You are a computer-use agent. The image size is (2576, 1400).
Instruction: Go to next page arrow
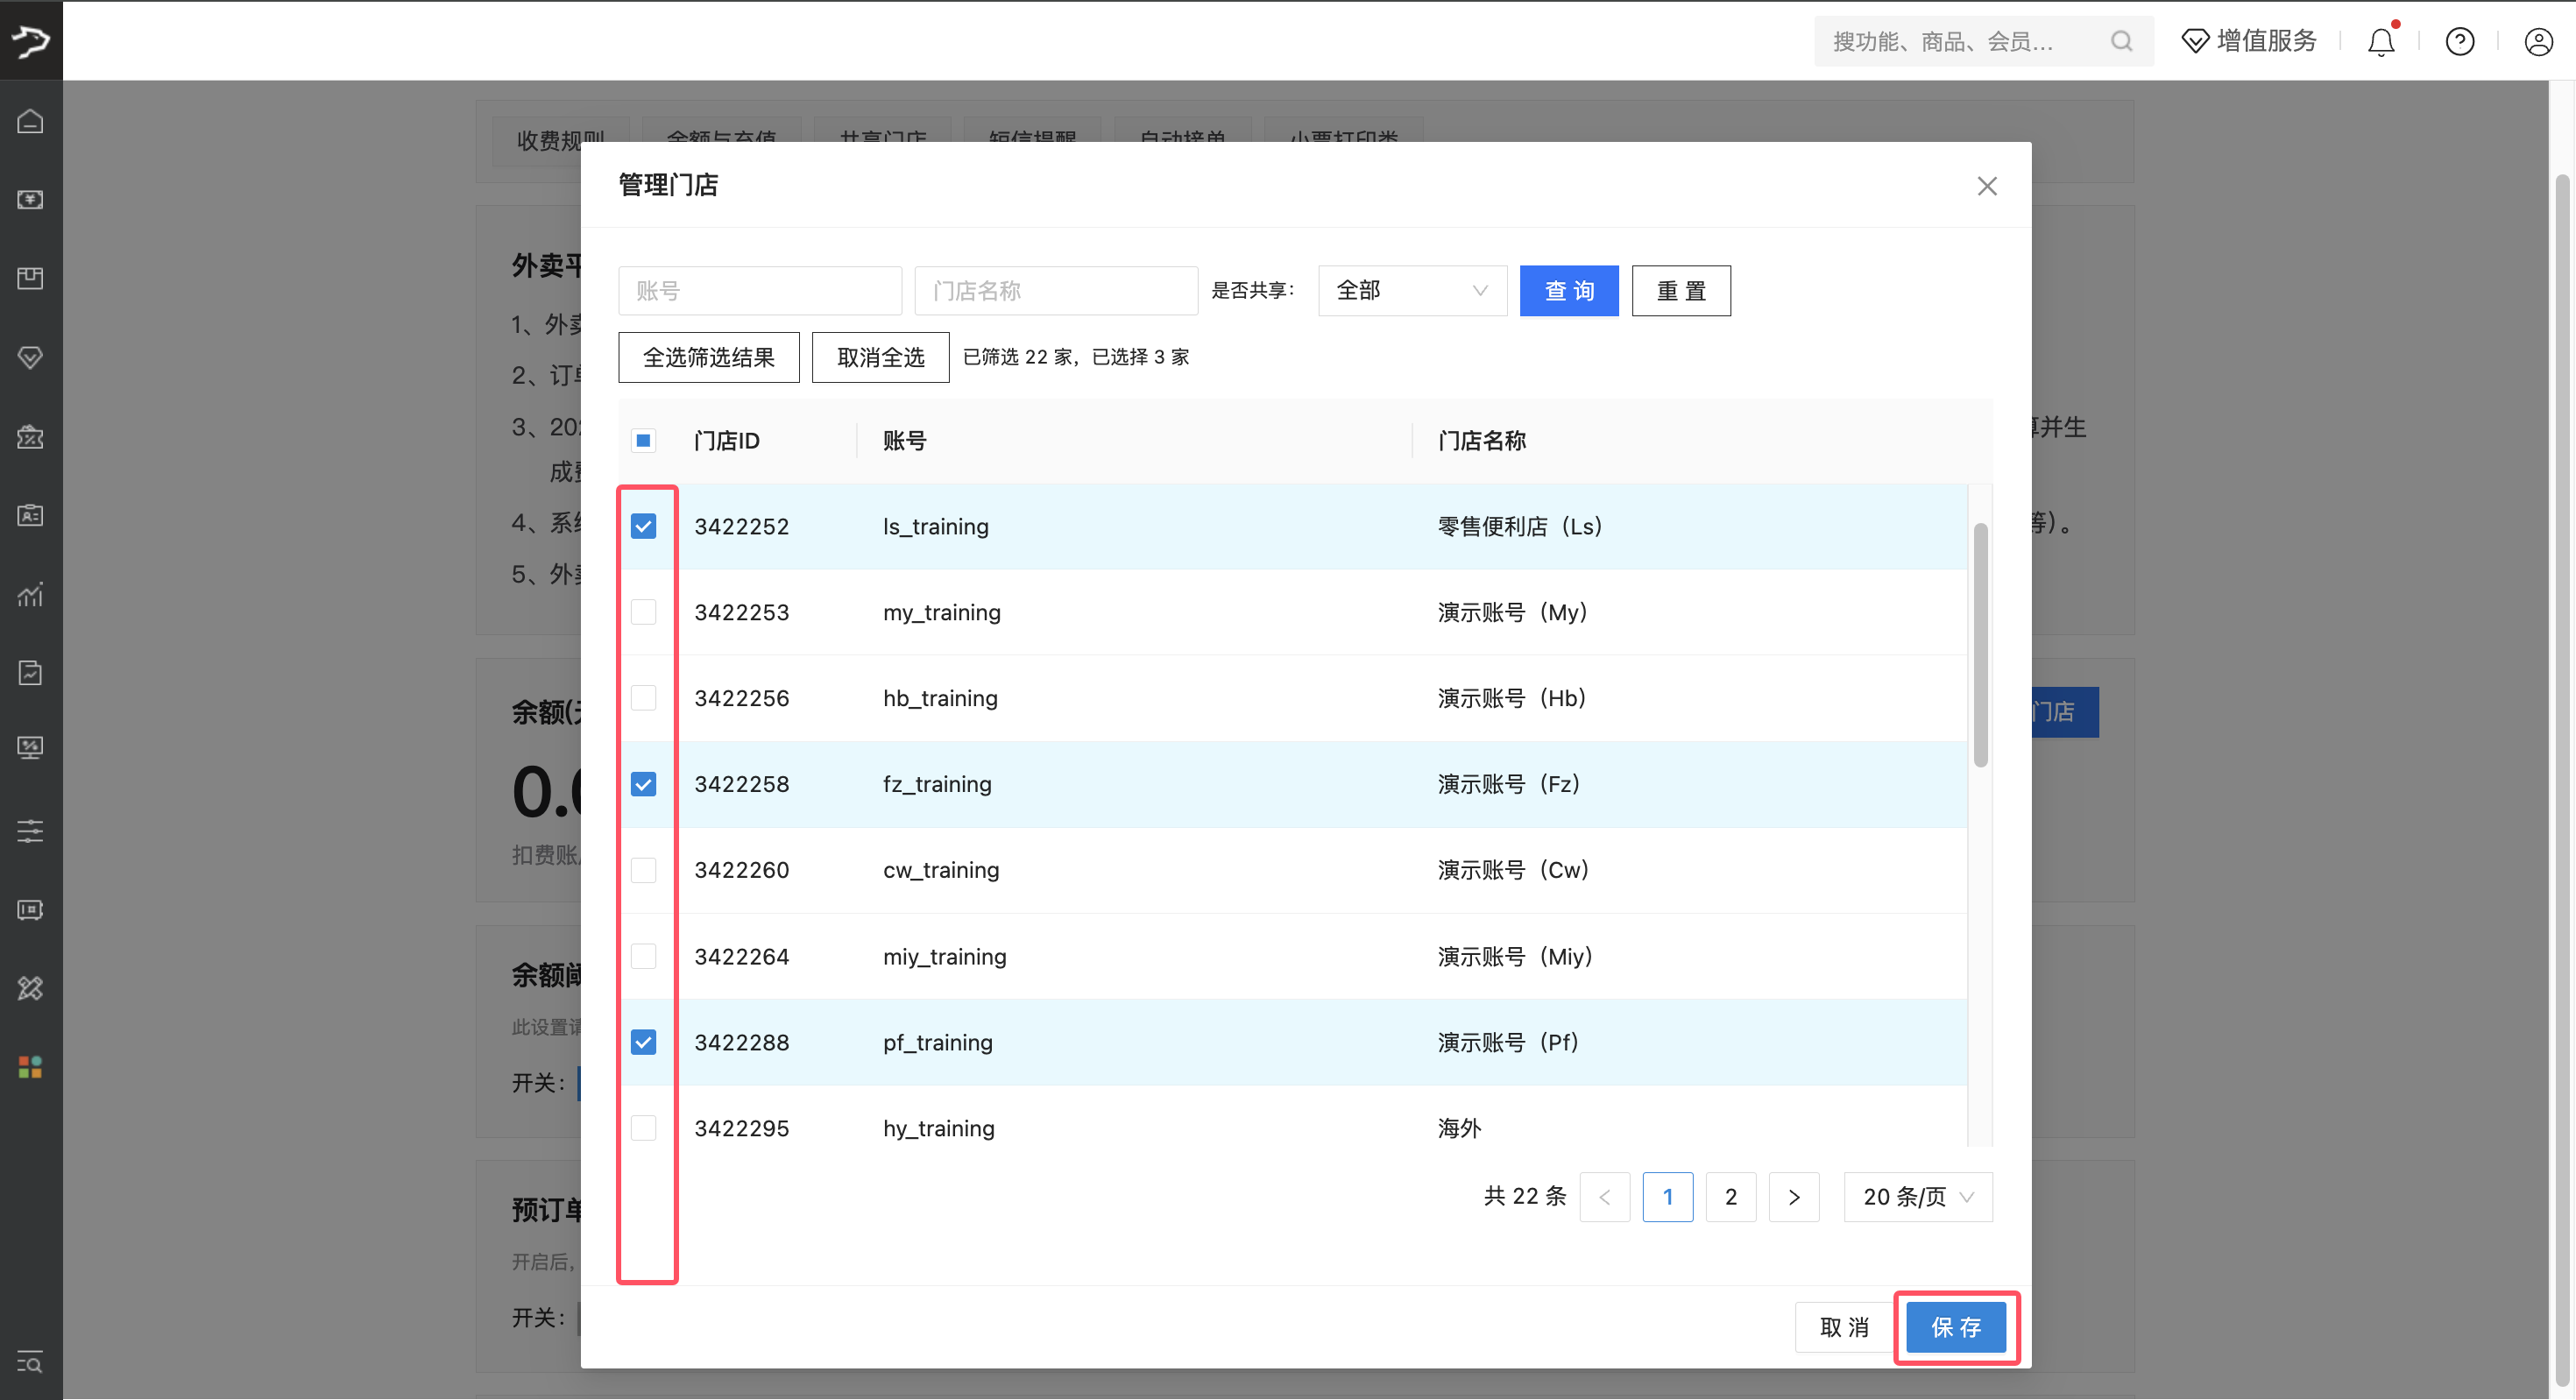pos(1793,1197)
